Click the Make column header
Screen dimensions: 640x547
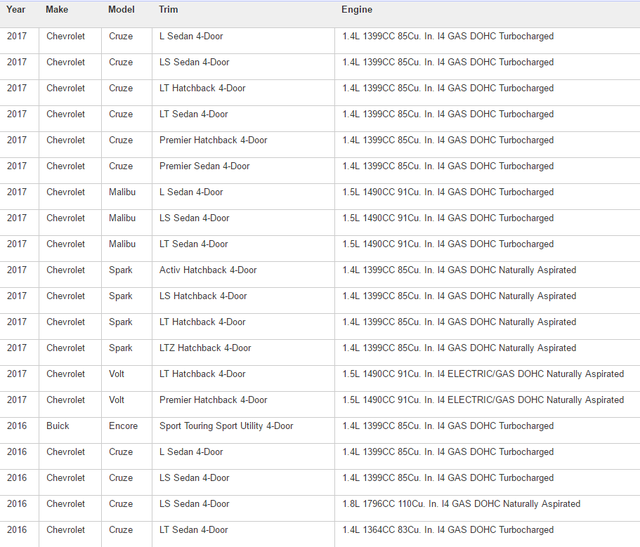[x=57, y=9]
